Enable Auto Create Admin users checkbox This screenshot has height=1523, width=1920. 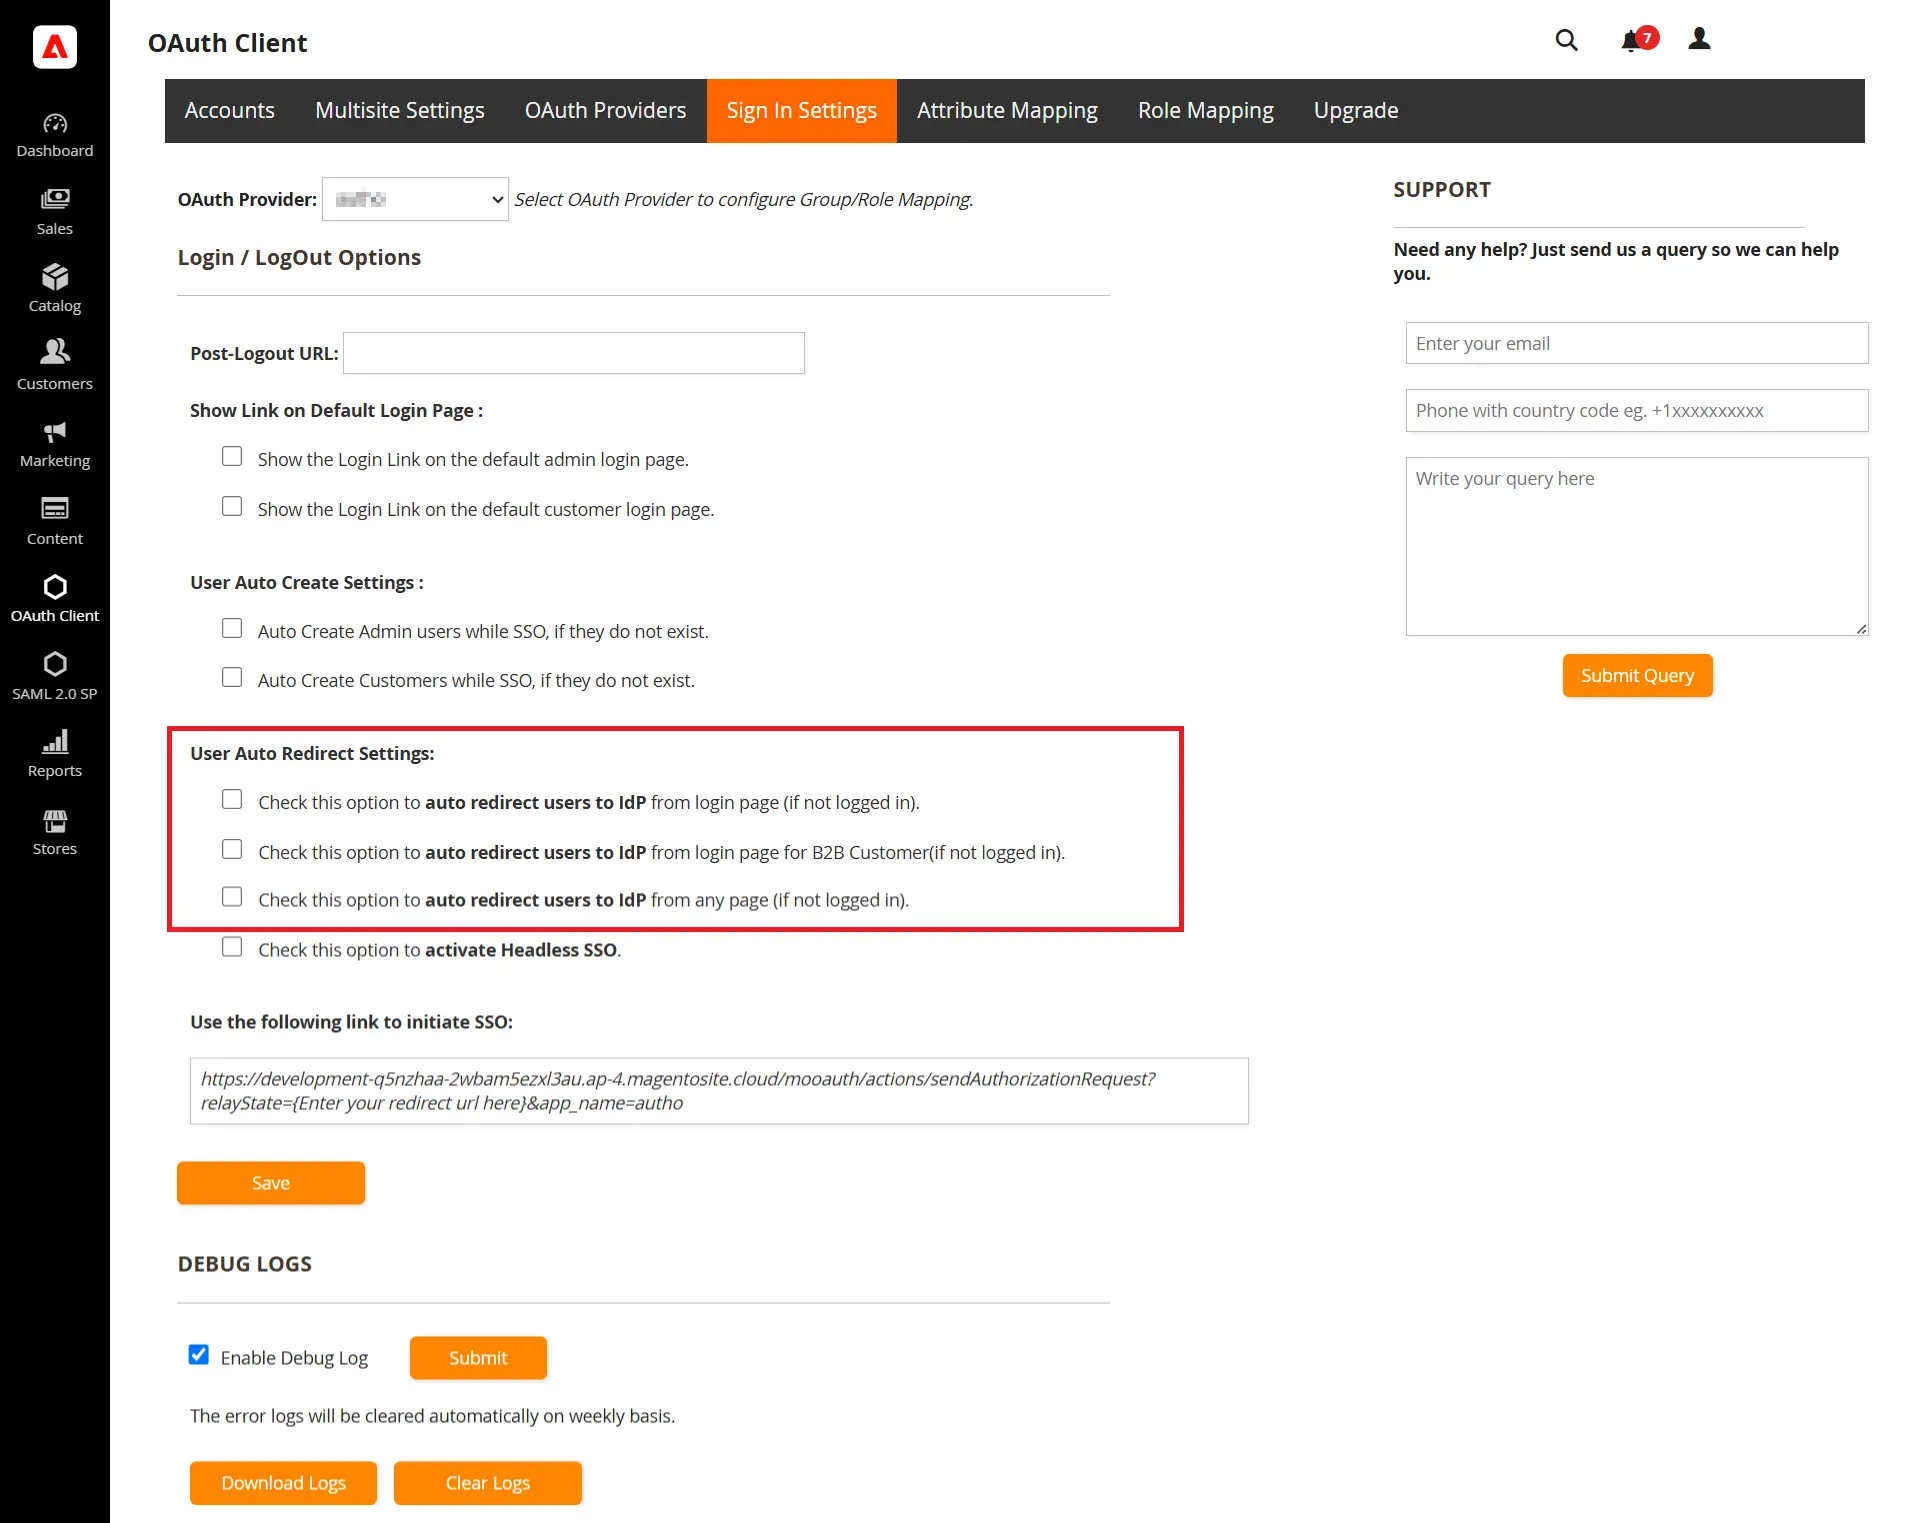click(232, 628)
